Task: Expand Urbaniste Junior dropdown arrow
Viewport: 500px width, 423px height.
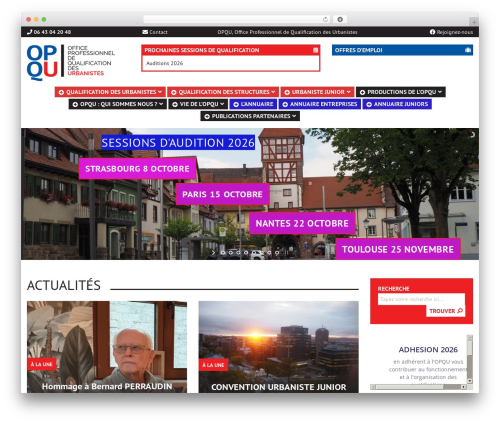Action: [x=348, y=92]
